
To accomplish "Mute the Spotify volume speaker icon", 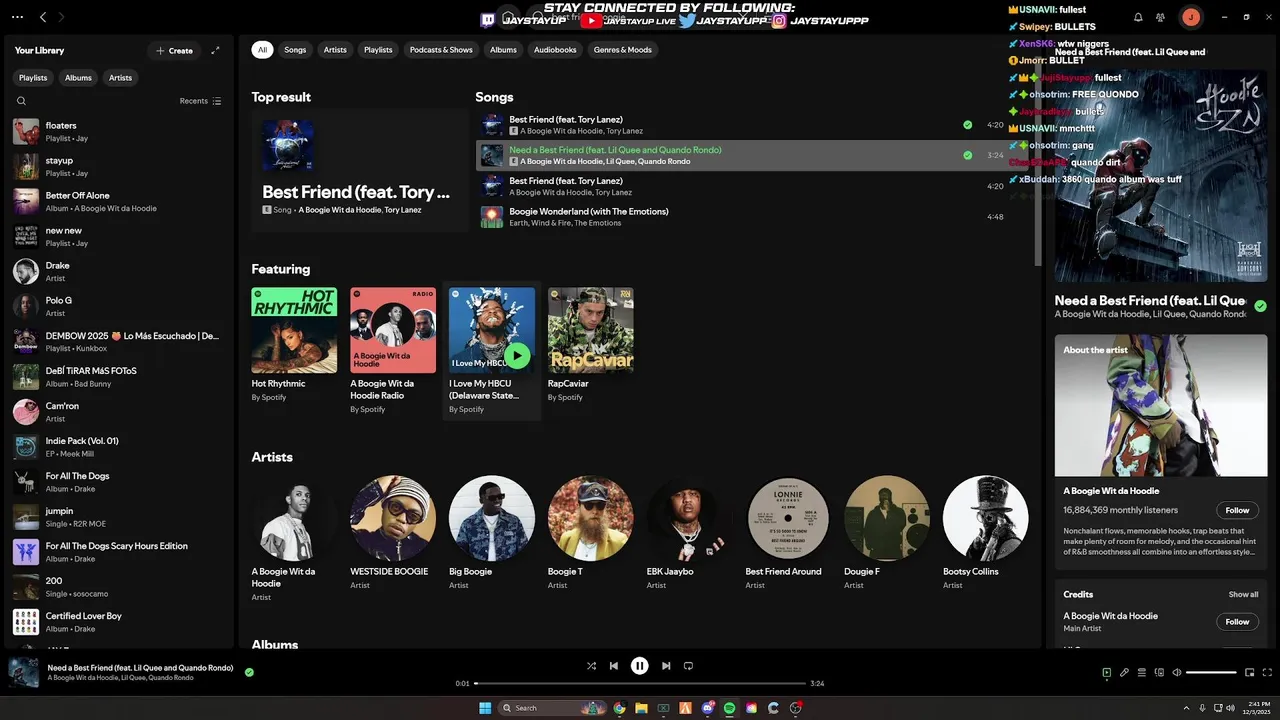I will click(1177, 672).
